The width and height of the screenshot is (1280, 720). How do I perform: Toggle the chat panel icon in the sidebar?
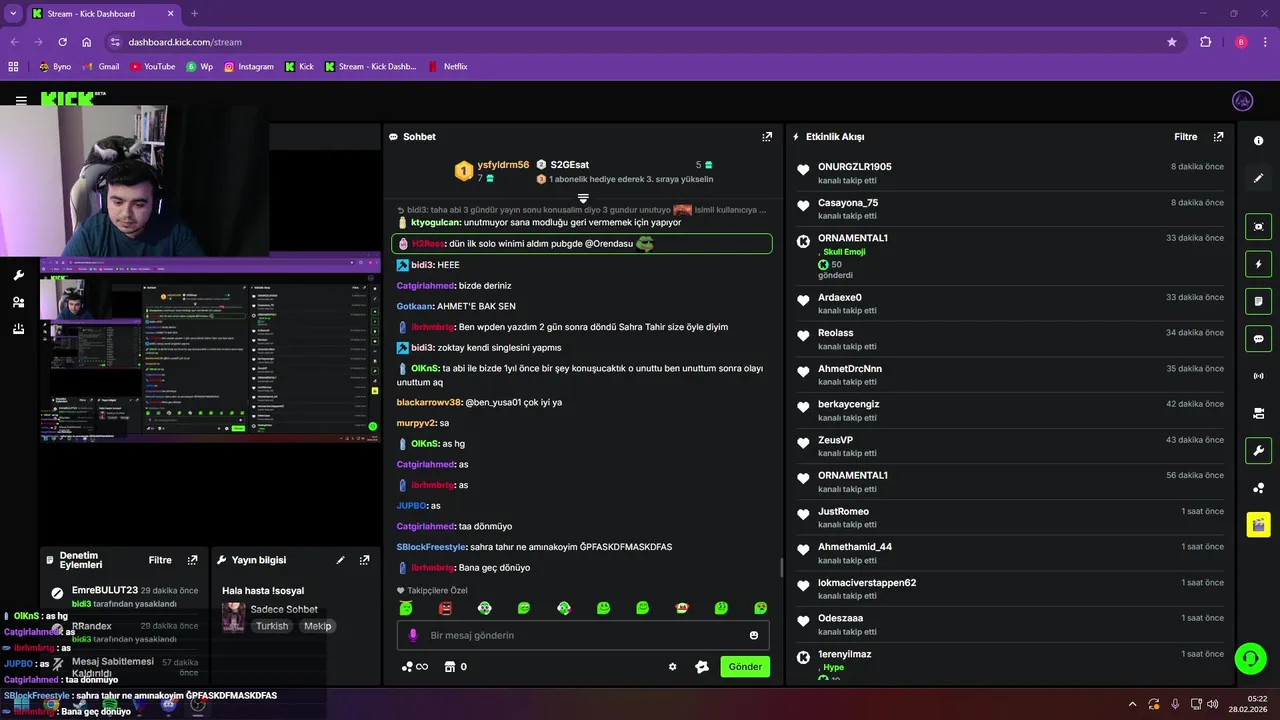coord(1258,338)
